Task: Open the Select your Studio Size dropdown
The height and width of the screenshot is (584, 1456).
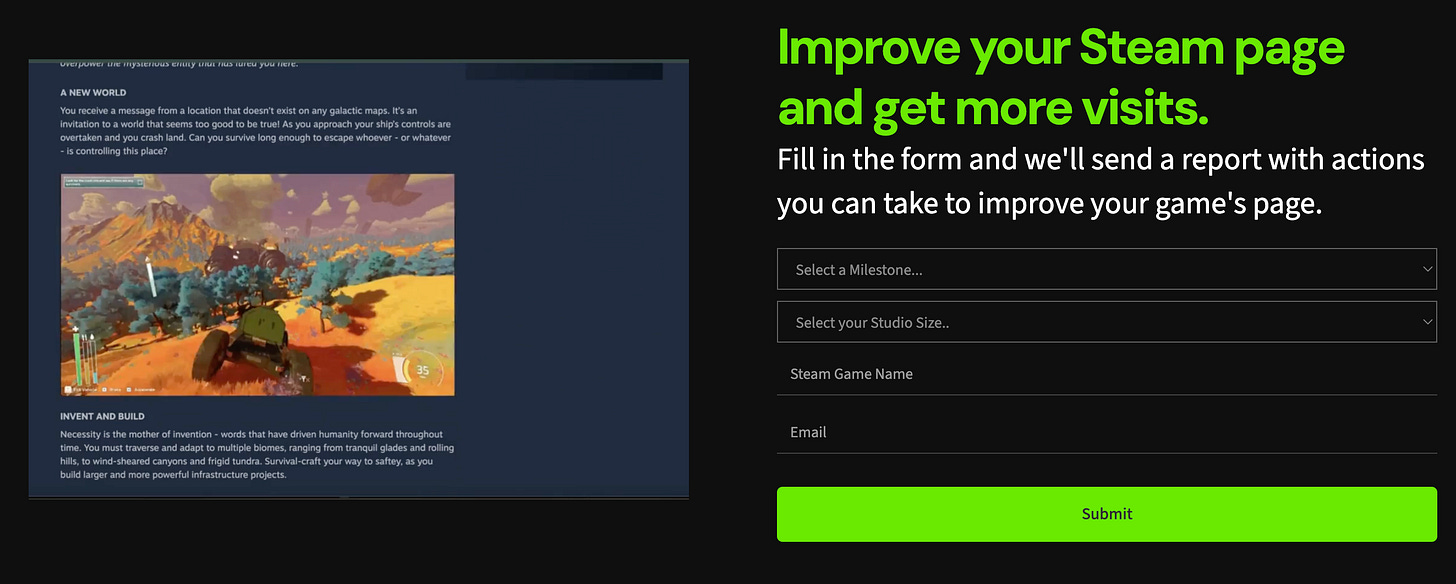Action: (1106, 322)
